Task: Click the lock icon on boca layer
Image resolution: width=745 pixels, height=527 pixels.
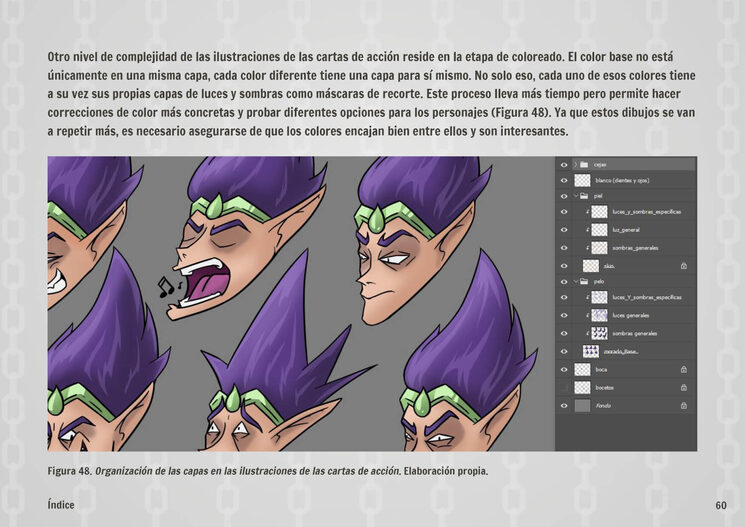Action: [683, 369]
